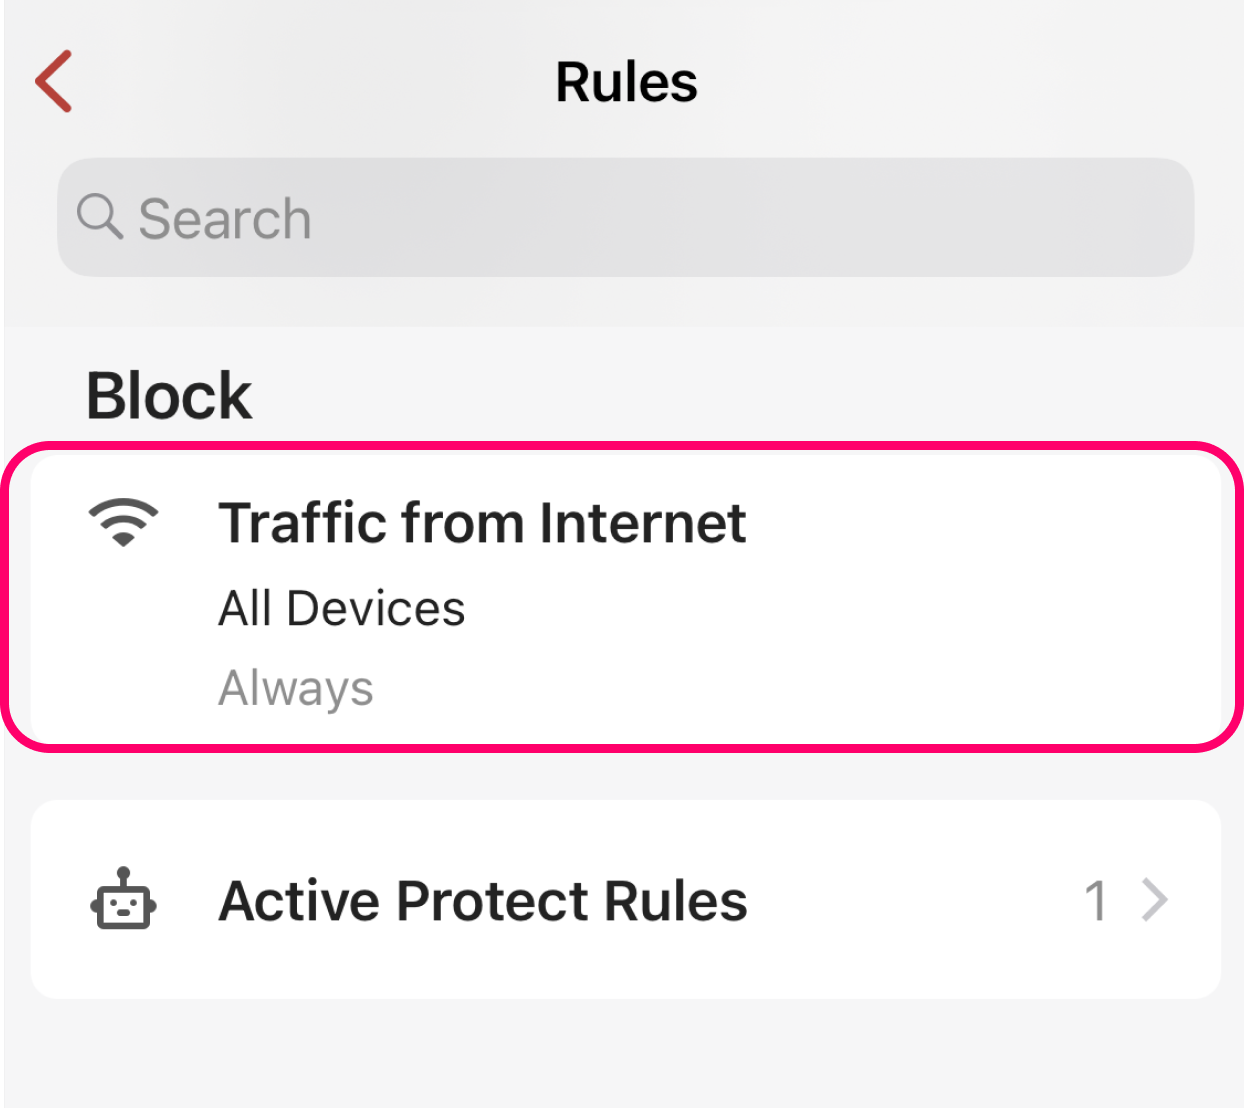
Task: Click the Always schedule label
Action: (296, 688)
